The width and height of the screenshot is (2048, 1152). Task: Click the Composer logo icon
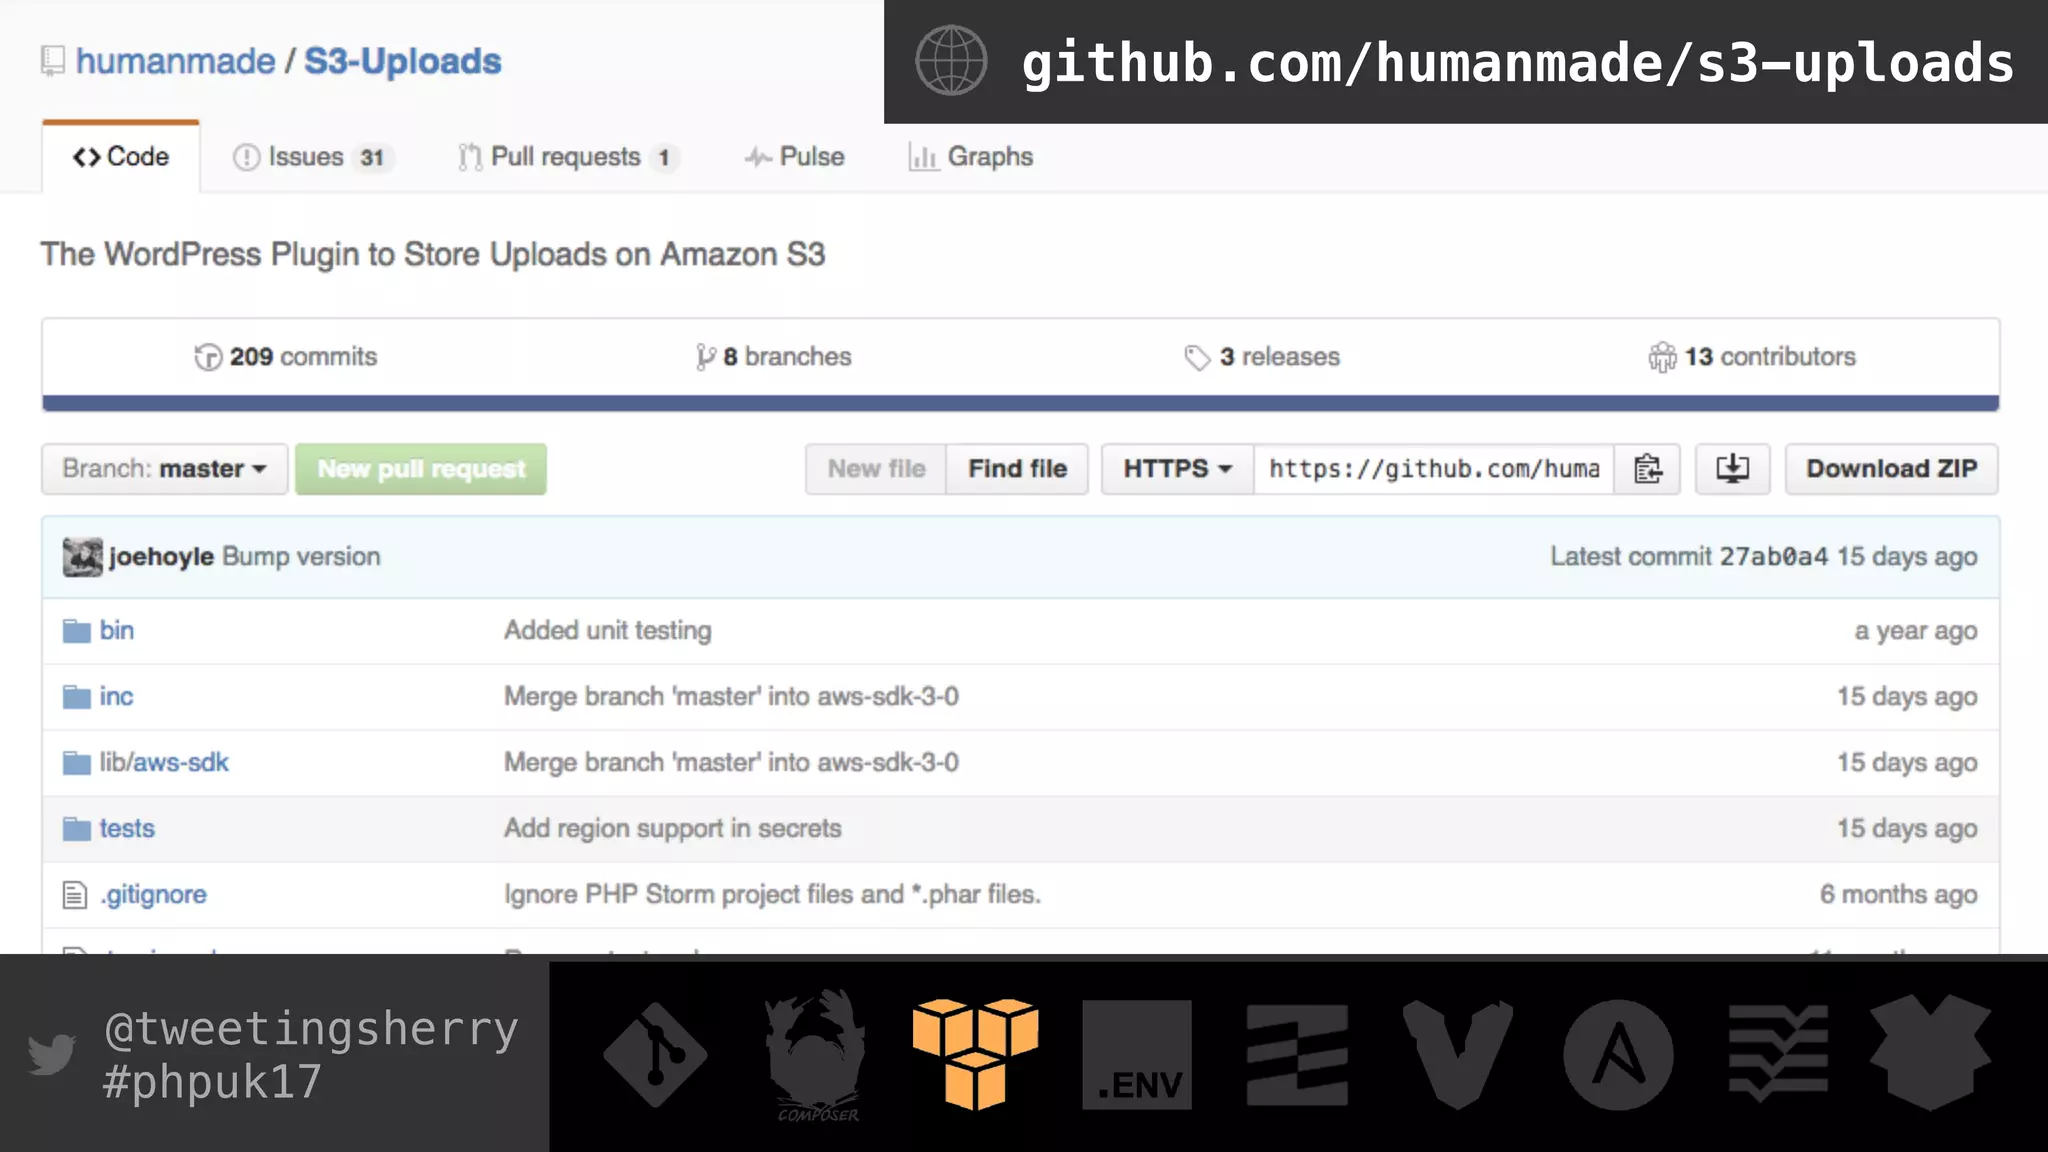pyautogui.click(x=817, y=1055)
